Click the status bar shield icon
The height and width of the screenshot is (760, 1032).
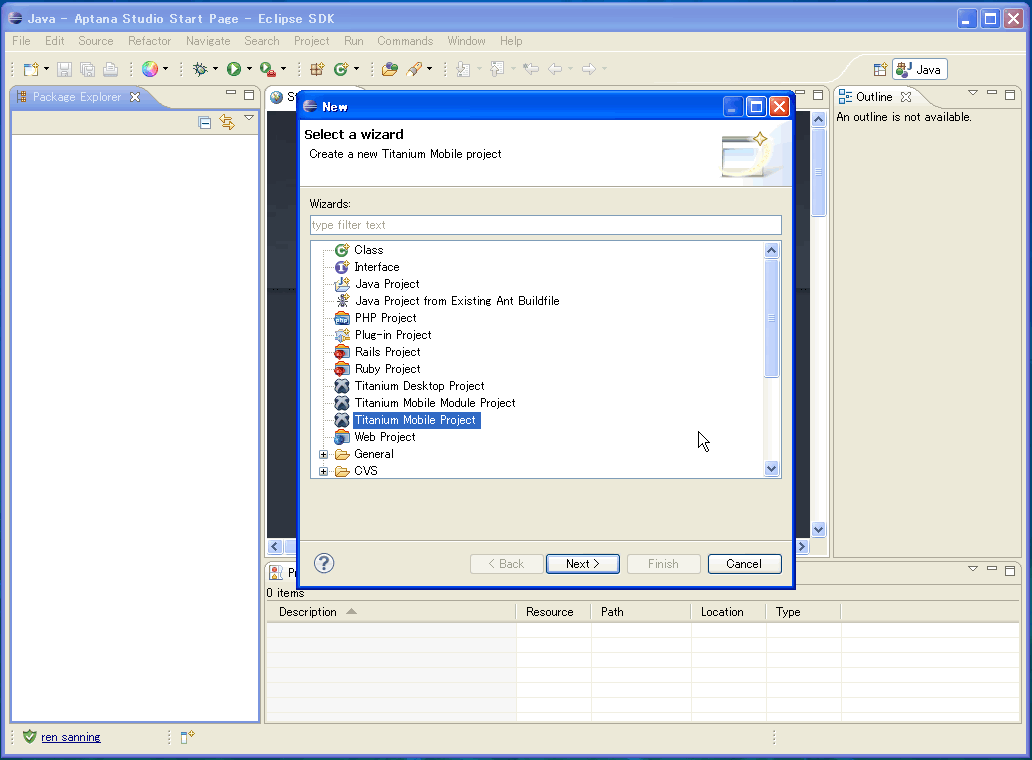(29, 737)
